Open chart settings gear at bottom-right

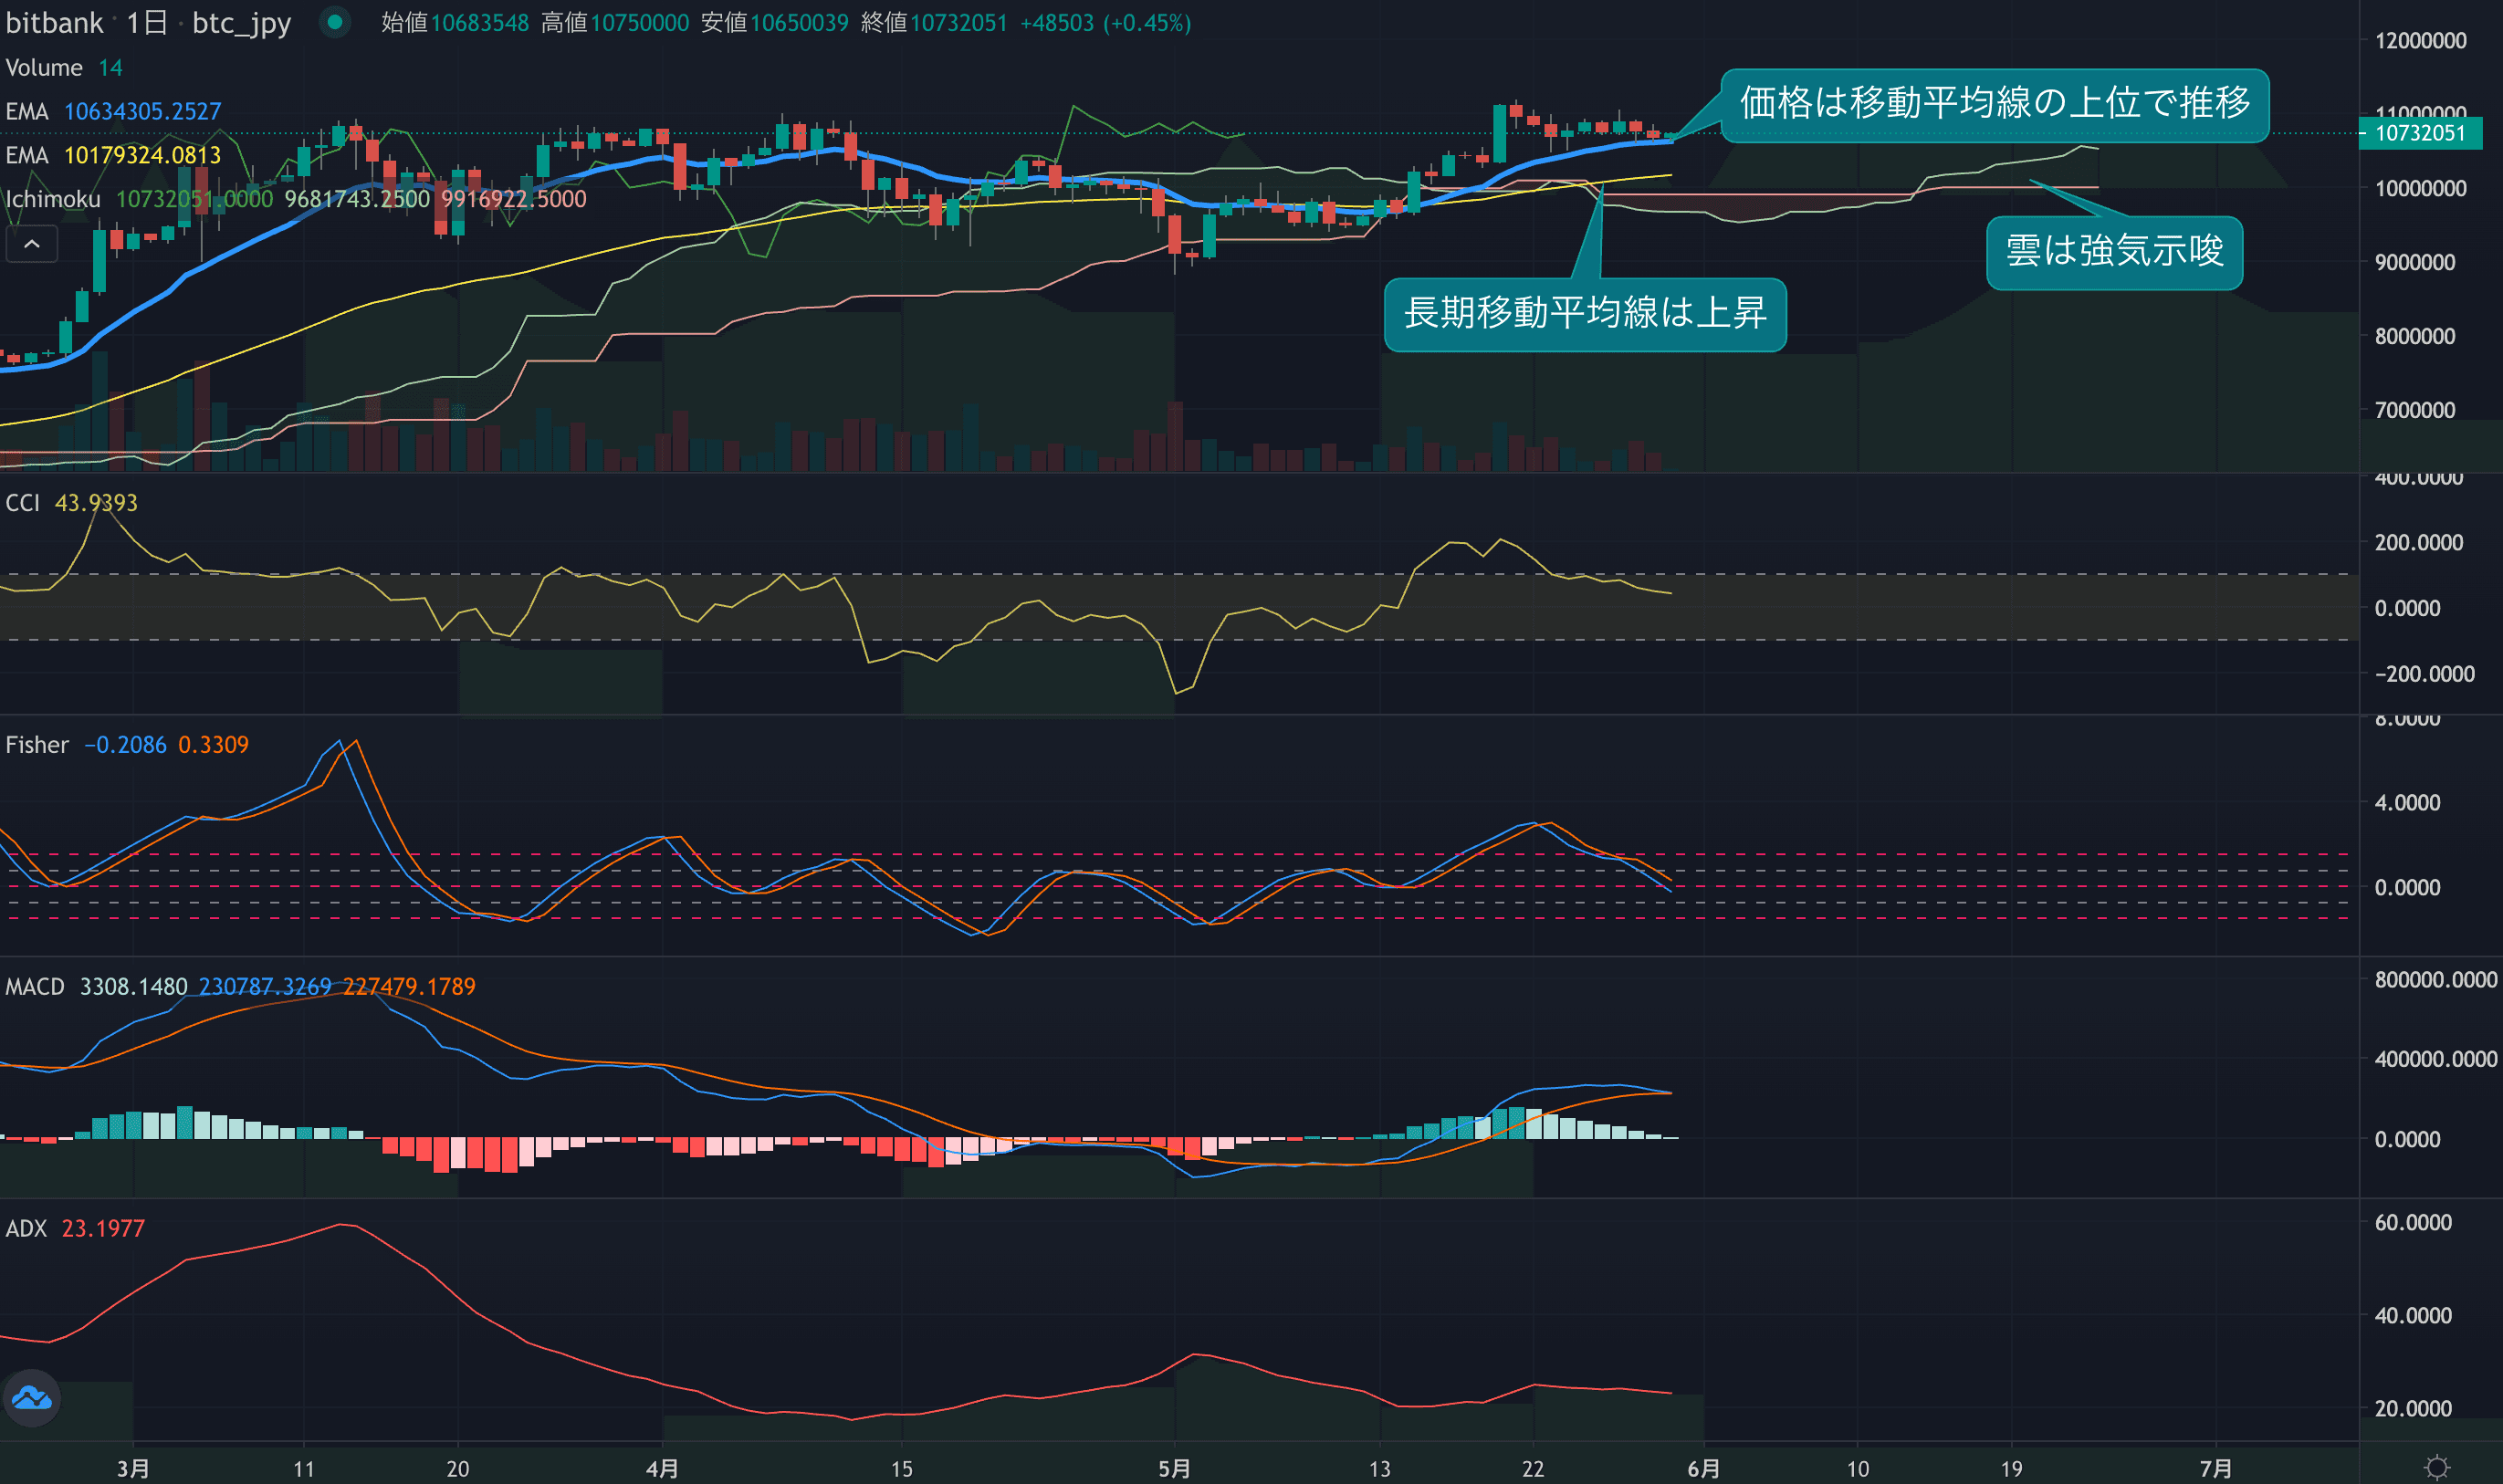click(x=2437, y=1467)
